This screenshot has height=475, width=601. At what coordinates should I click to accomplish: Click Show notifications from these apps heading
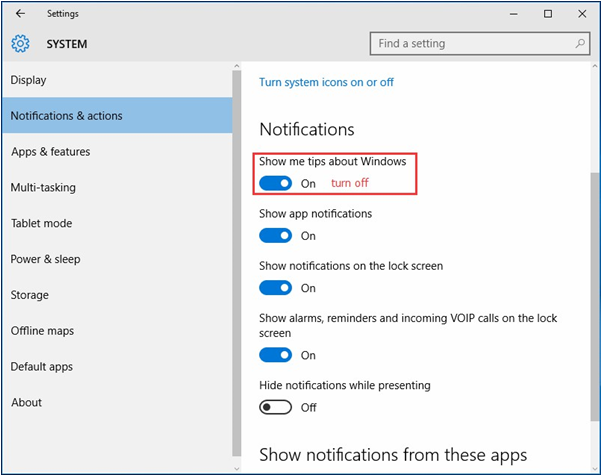(393, 455)
